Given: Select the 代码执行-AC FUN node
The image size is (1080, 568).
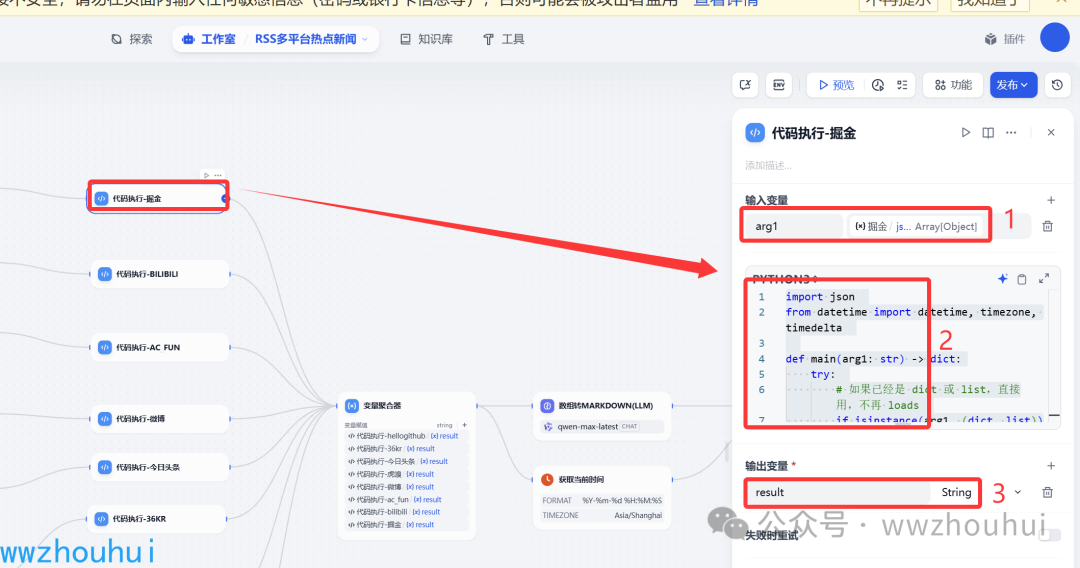Looking at the screenshot, I should 160,348.
